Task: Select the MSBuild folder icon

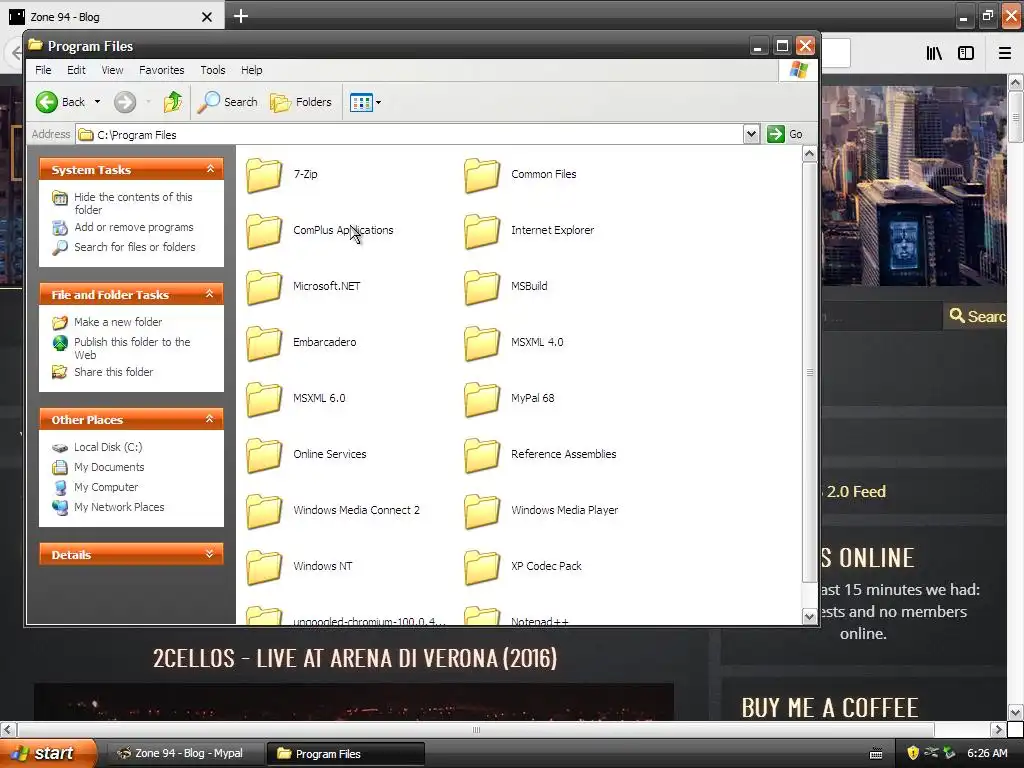Action: tap(482, 287)
